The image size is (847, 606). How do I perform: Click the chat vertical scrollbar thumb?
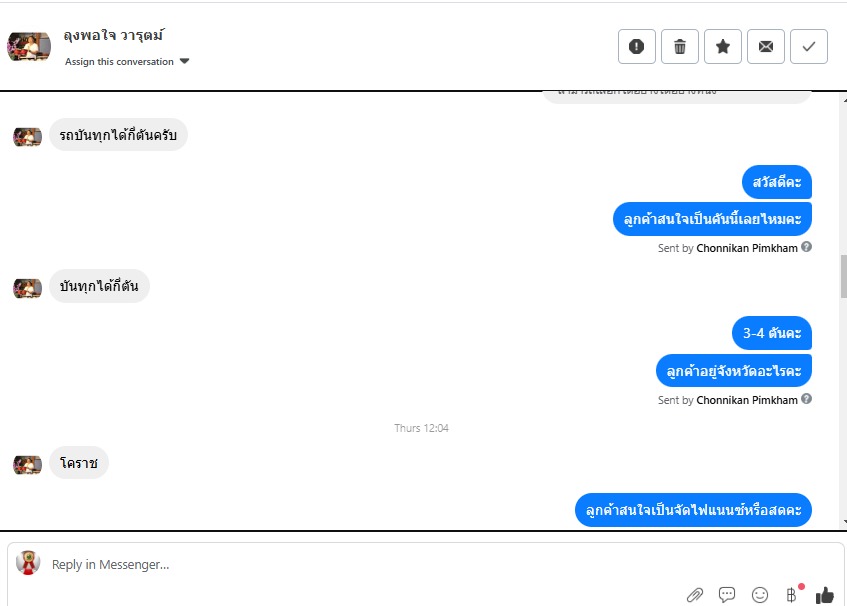coord(843,275)
